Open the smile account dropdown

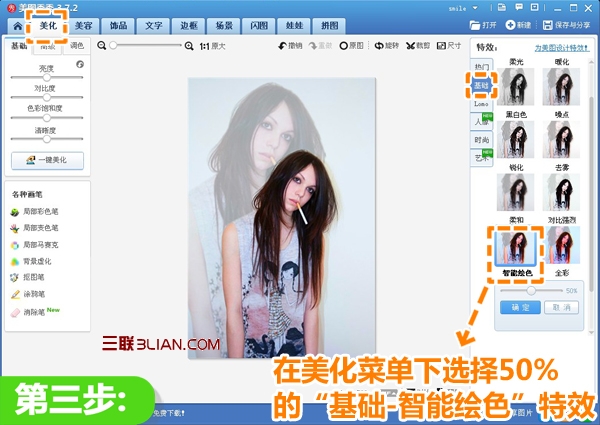pyautogui.click(x=475, y=8)
